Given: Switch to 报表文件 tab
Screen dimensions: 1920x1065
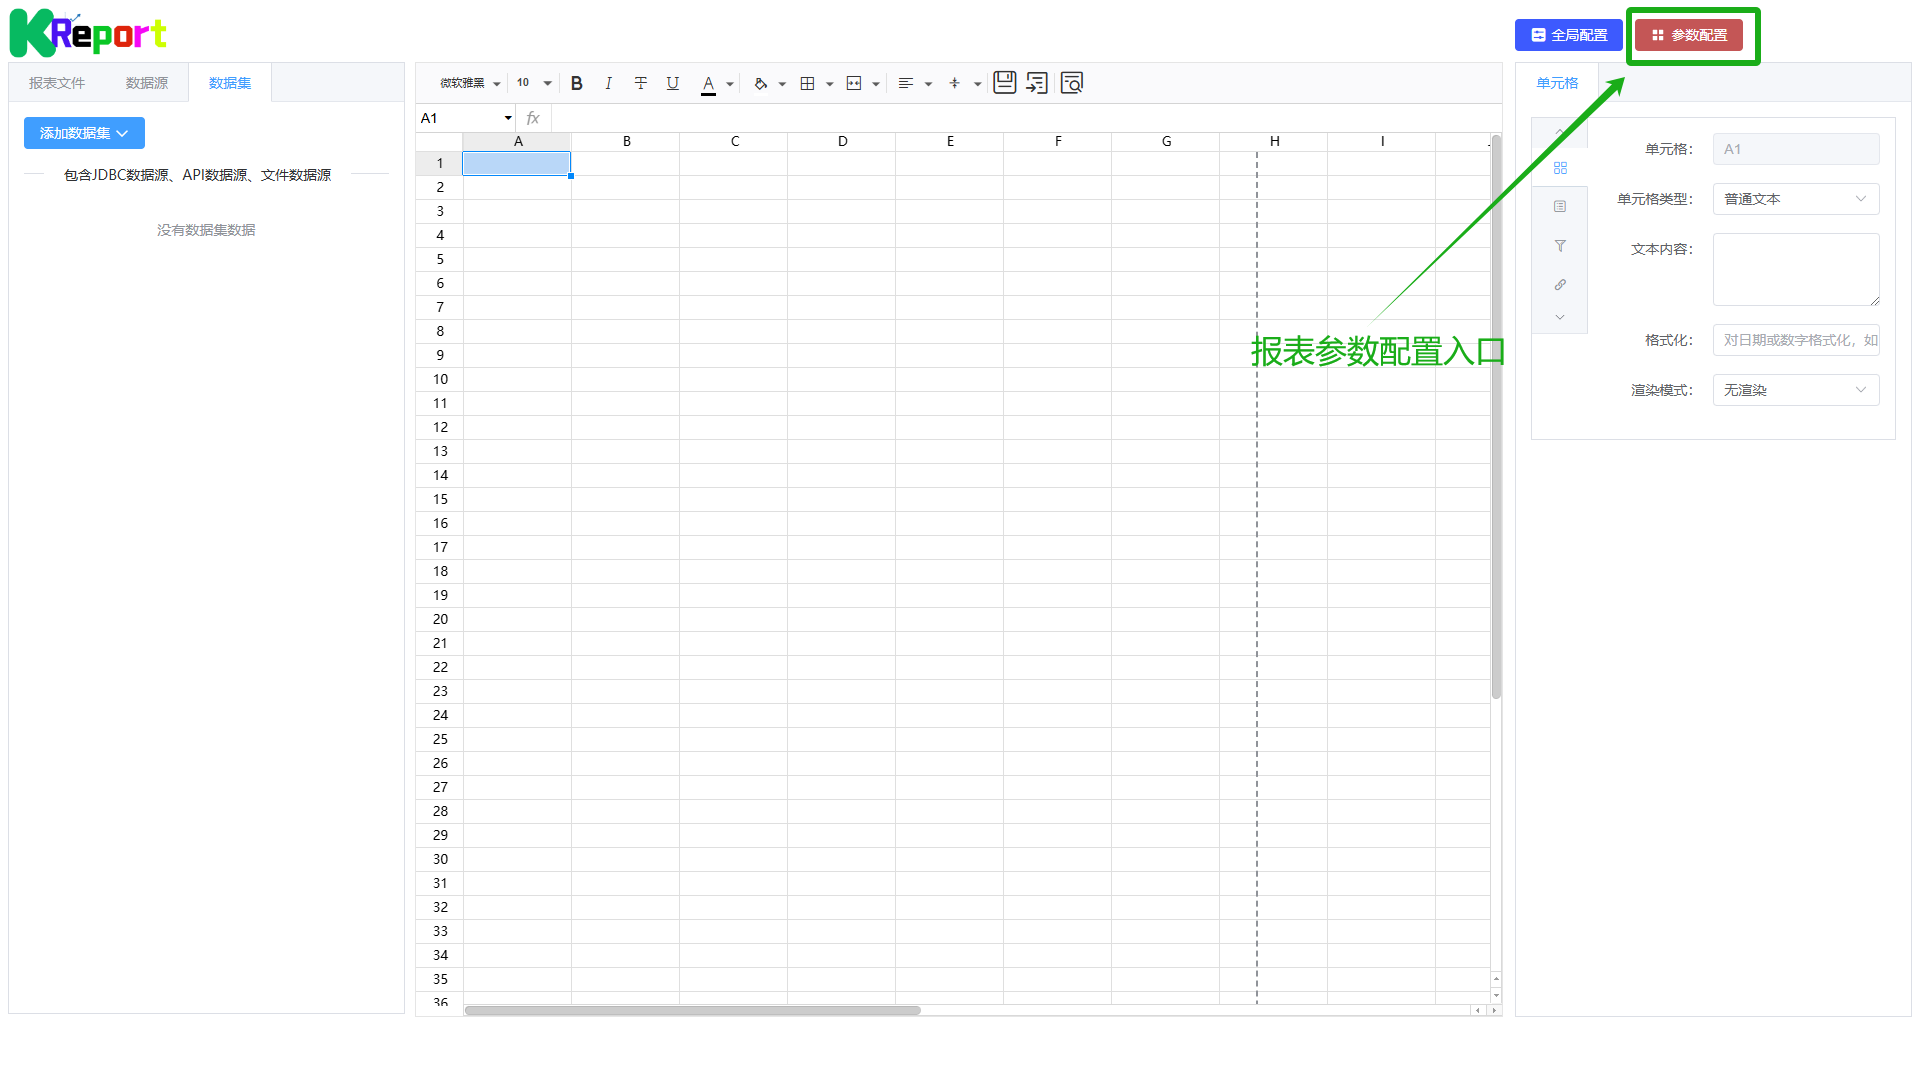Looking at the screenshot, I should tap(57, 83).
